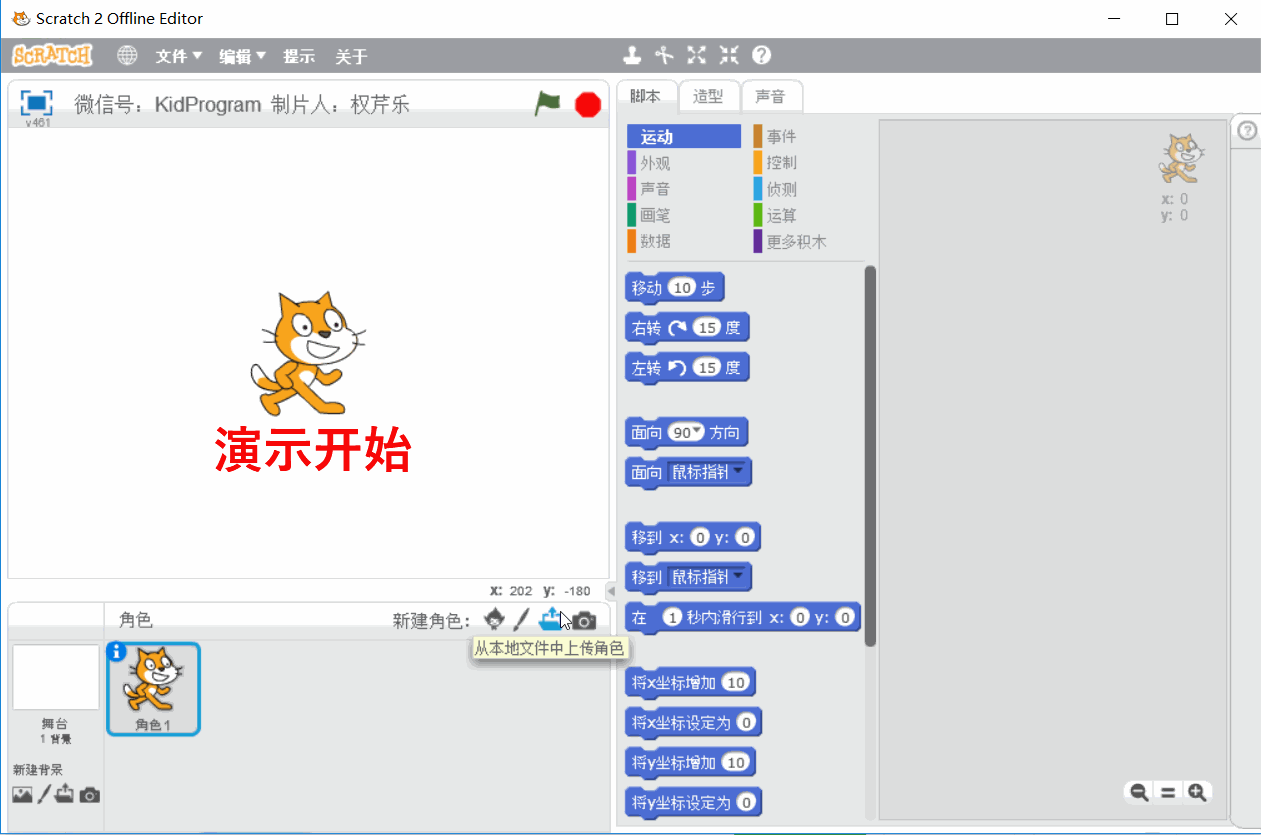Click value in 将x坐标增加 block
Screen dimensions: 1261x835
click(735, 683)
